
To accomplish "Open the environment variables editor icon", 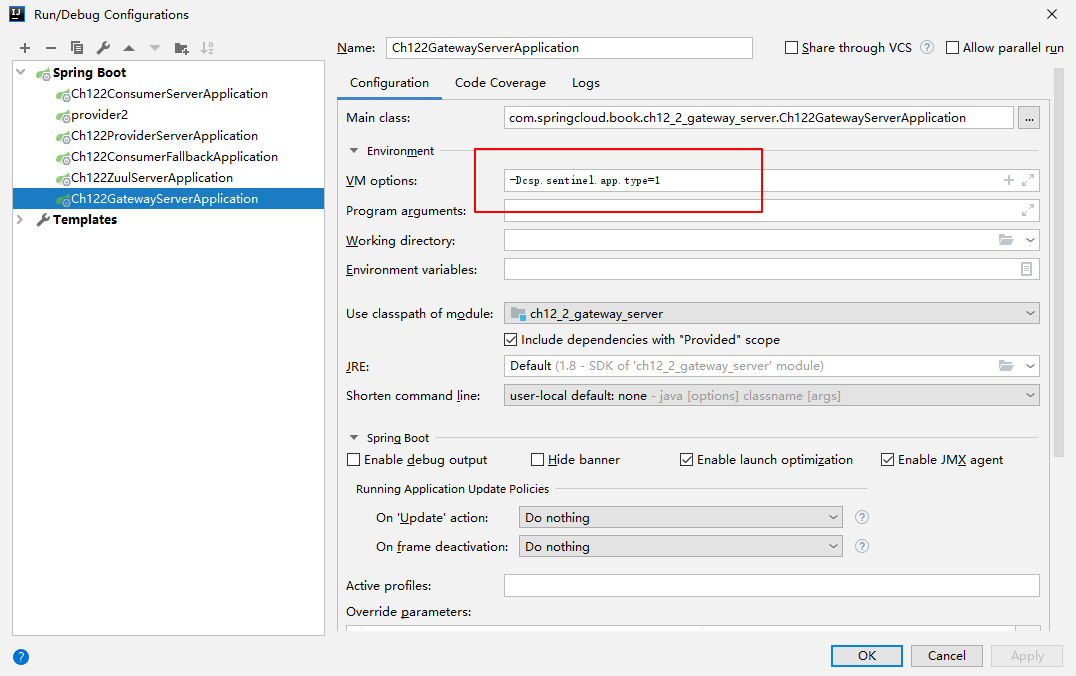I will (x=1026, y=269).
